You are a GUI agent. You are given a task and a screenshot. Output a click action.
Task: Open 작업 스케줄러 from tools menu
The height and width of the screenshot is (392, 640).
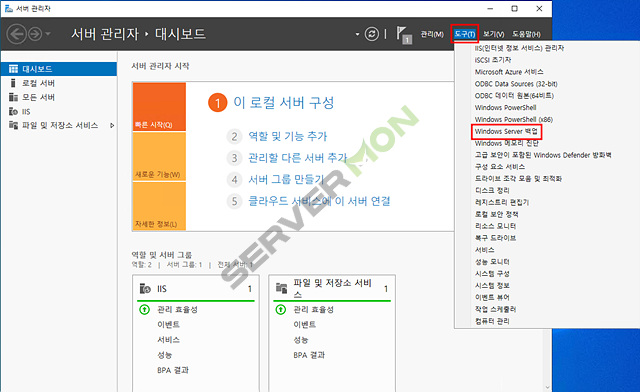click(495, 309)
